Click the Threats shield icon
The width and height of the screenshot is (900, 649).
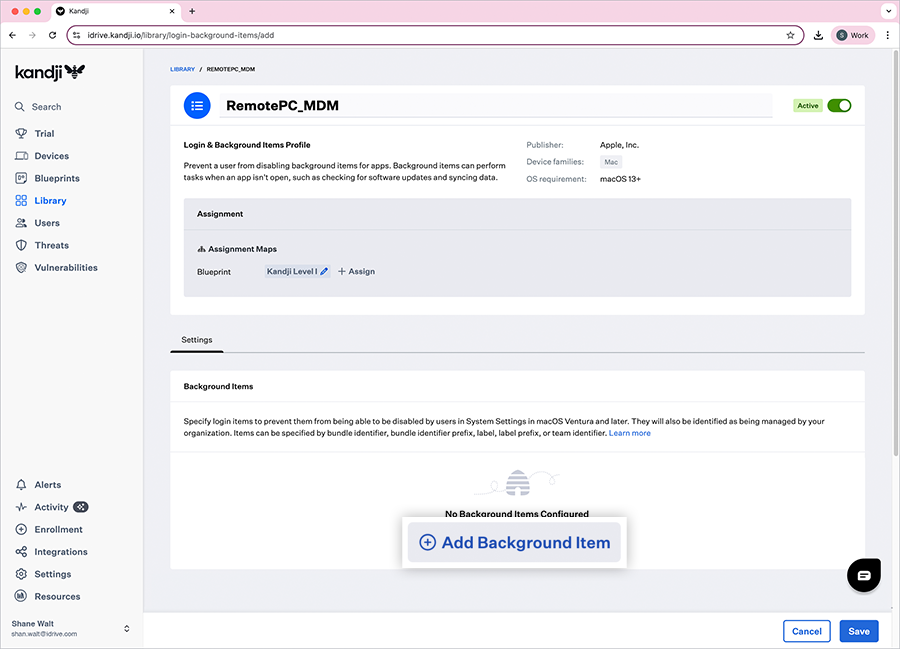coord(21,245)
